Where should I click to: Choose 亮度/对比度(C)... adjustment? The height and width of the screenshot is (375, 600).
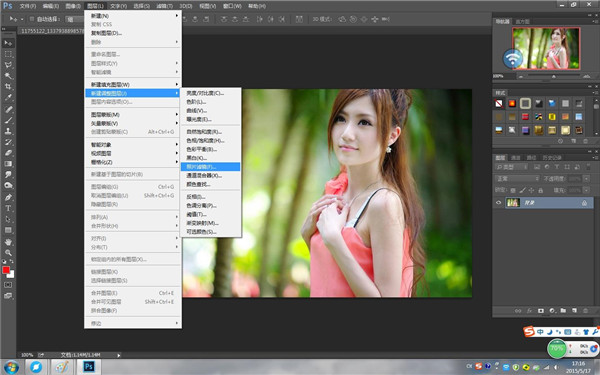[x=210, y=93]
